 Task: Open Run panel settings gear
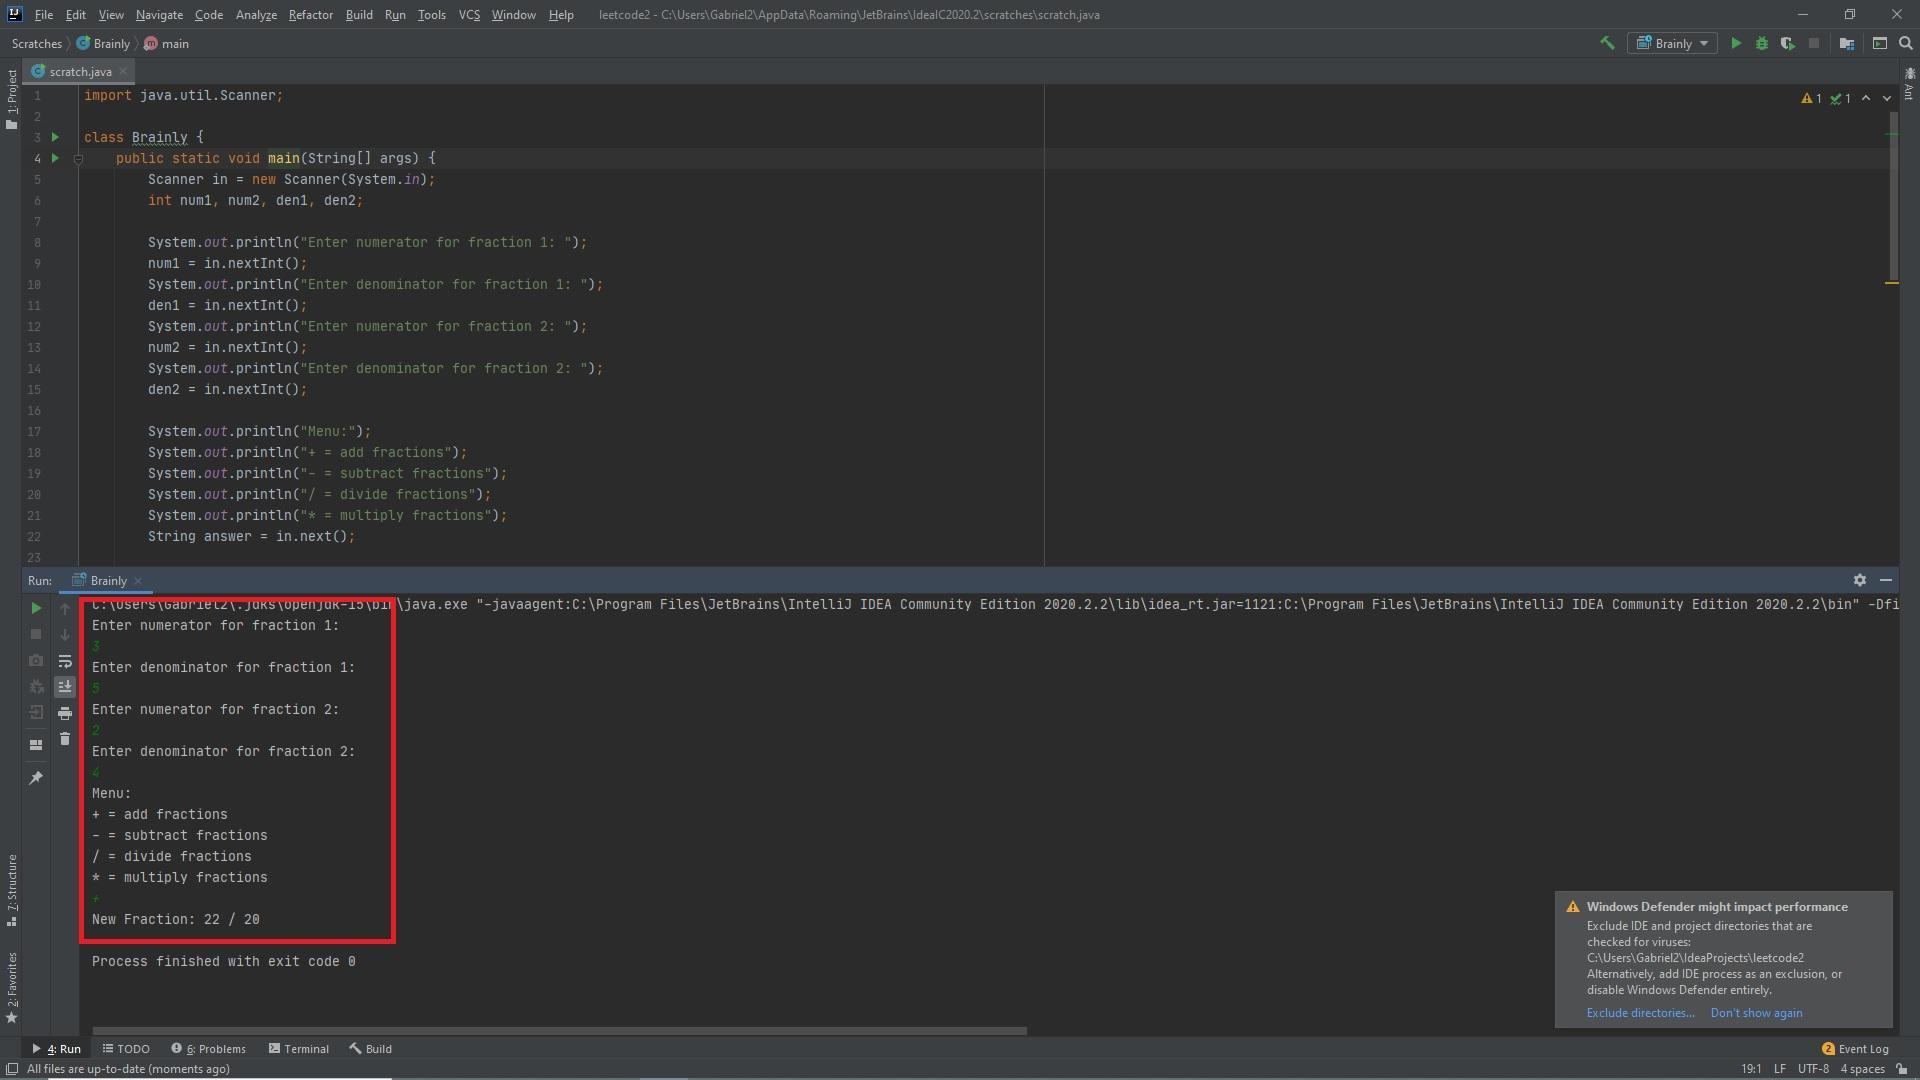click(1860, 580)
